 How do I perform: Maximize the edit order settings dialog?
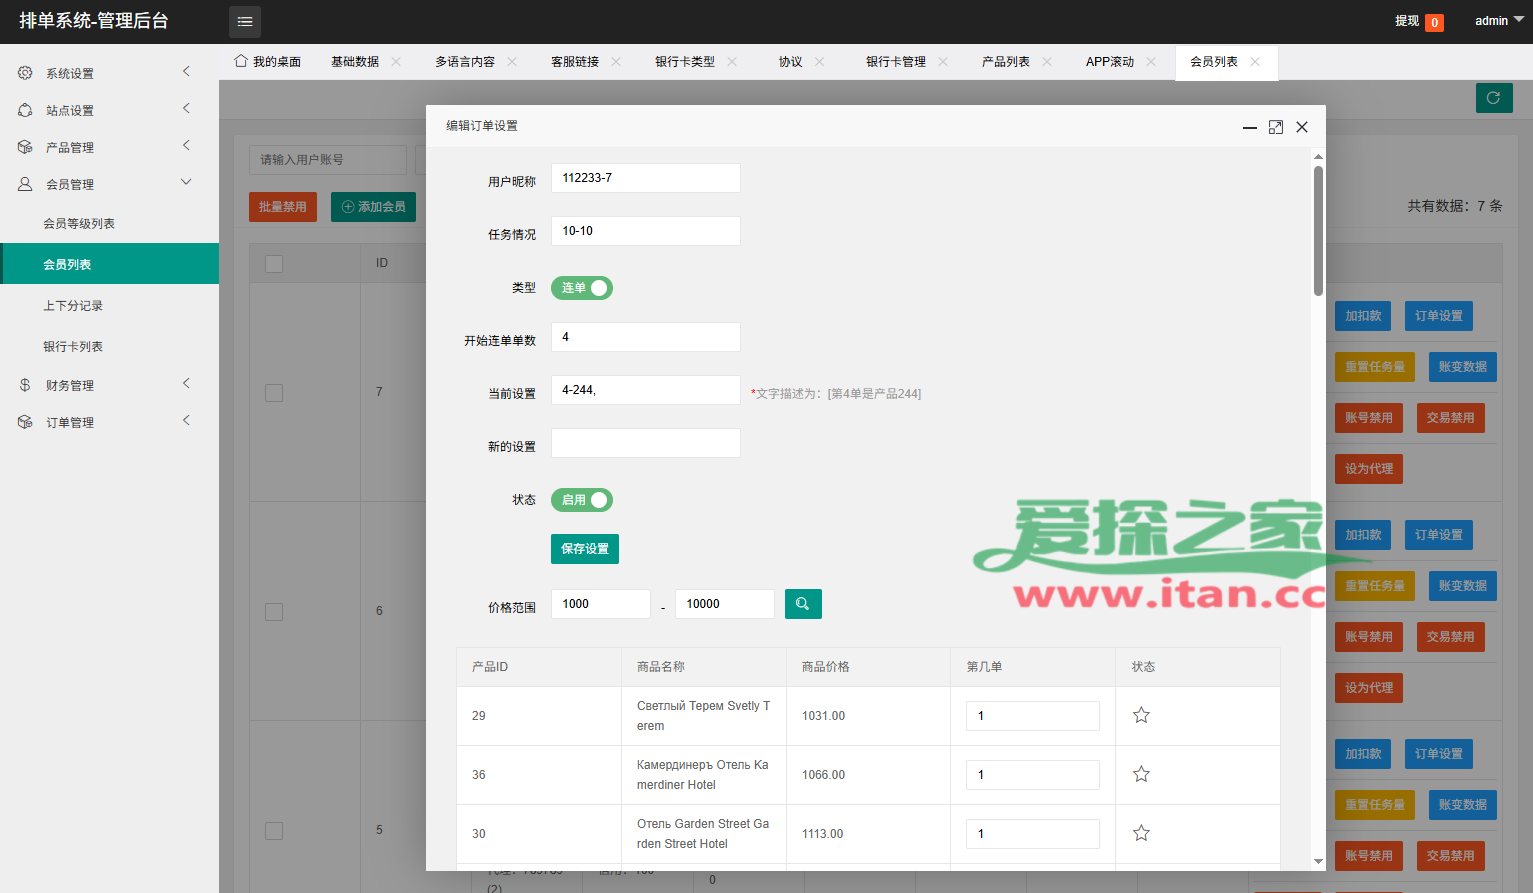tap(1276, 127)
